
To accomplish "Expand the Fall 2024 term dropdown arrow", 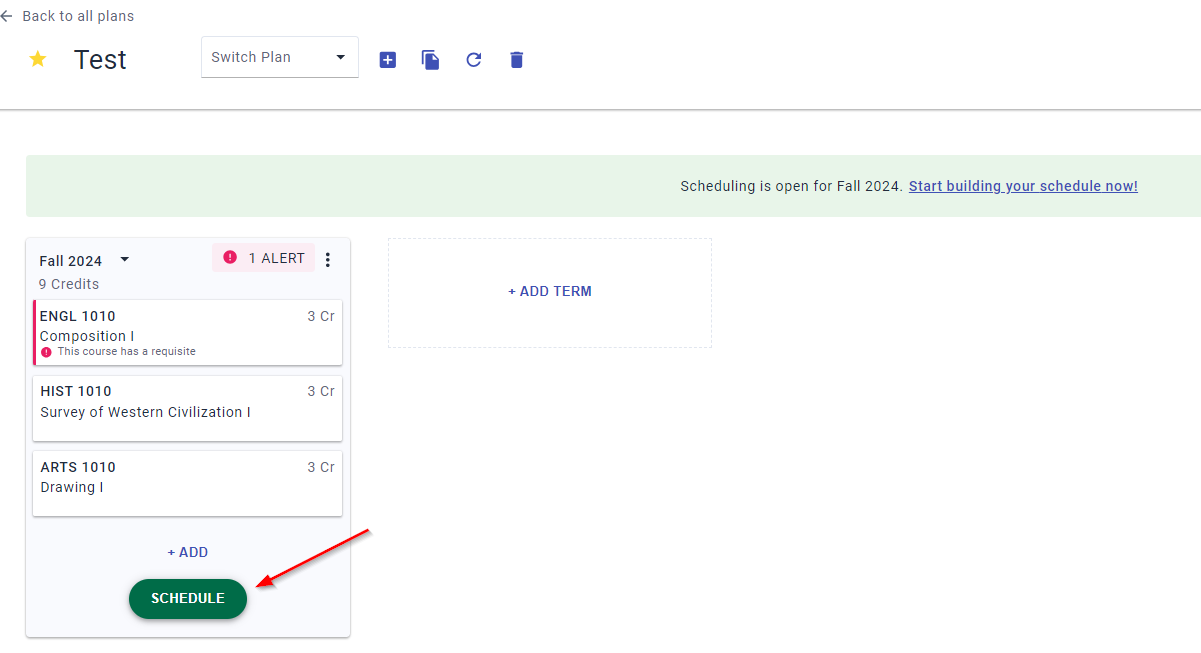I will tap(125, 260).
